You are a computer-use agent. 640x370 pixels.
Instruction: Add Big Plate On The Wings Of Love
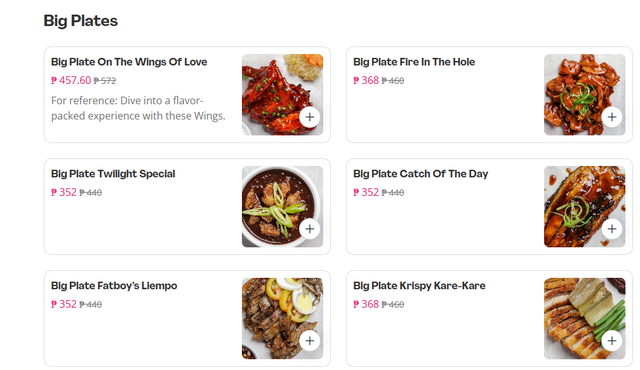point(310,117)
